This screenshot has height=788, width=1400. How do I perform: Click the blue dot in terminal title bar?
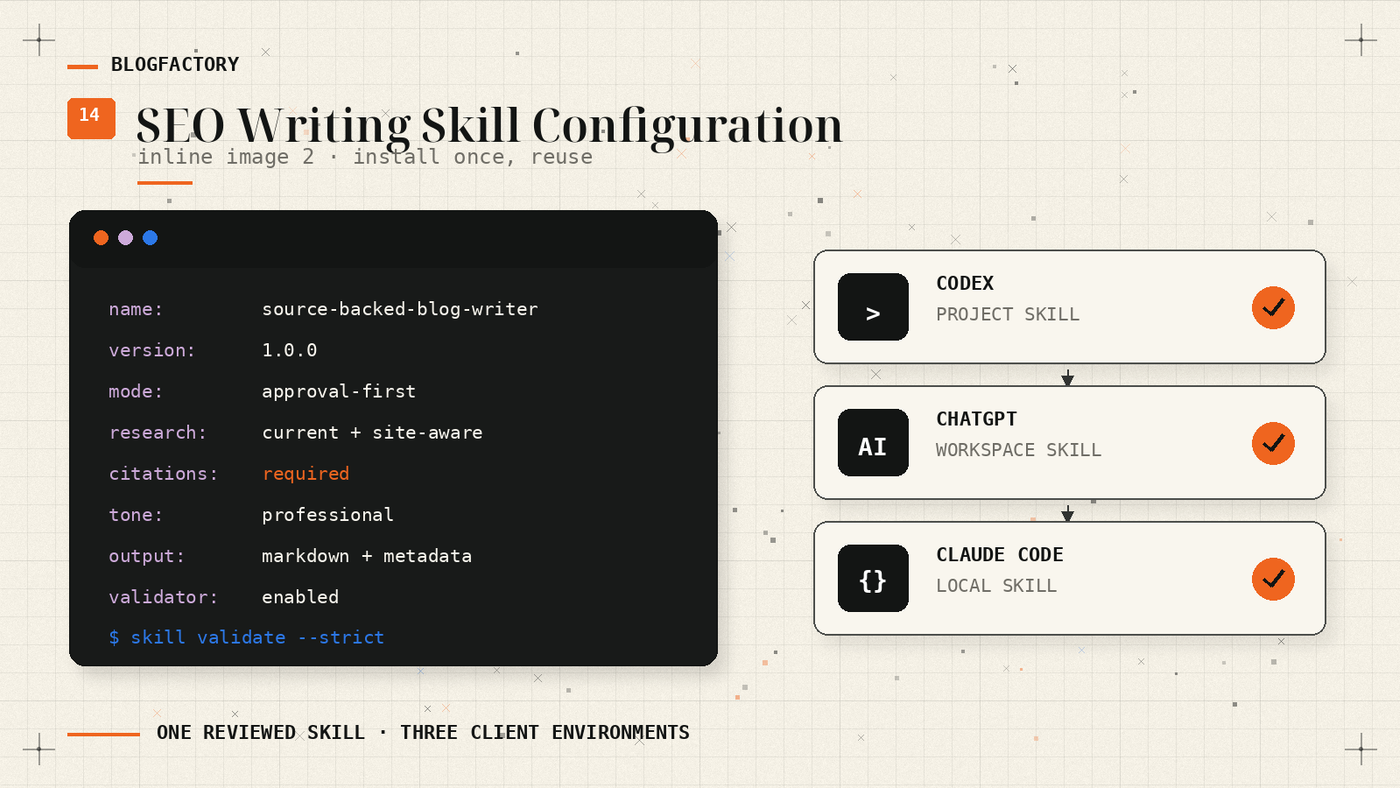click(150, 237)
